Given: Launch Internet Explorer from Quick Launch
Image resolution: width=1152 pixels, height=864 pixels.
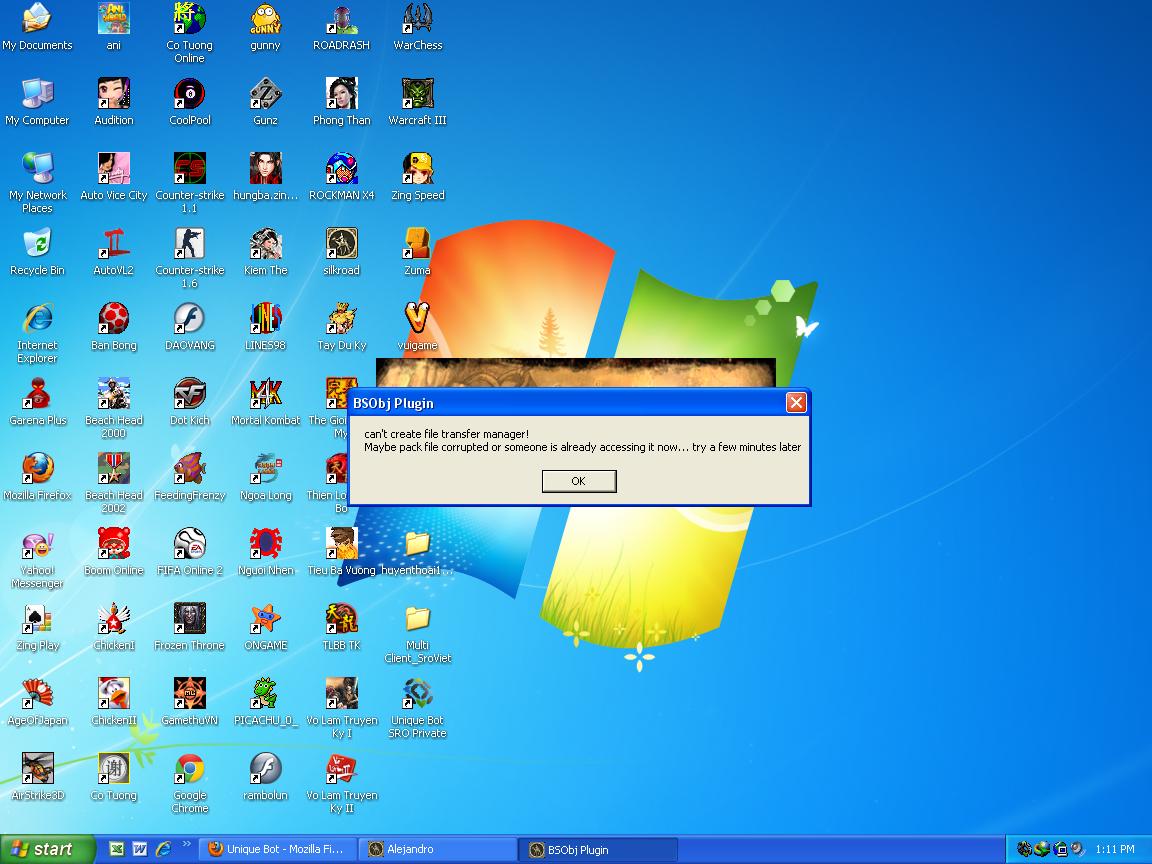Looking at the screenshot, I should point(163,849).
